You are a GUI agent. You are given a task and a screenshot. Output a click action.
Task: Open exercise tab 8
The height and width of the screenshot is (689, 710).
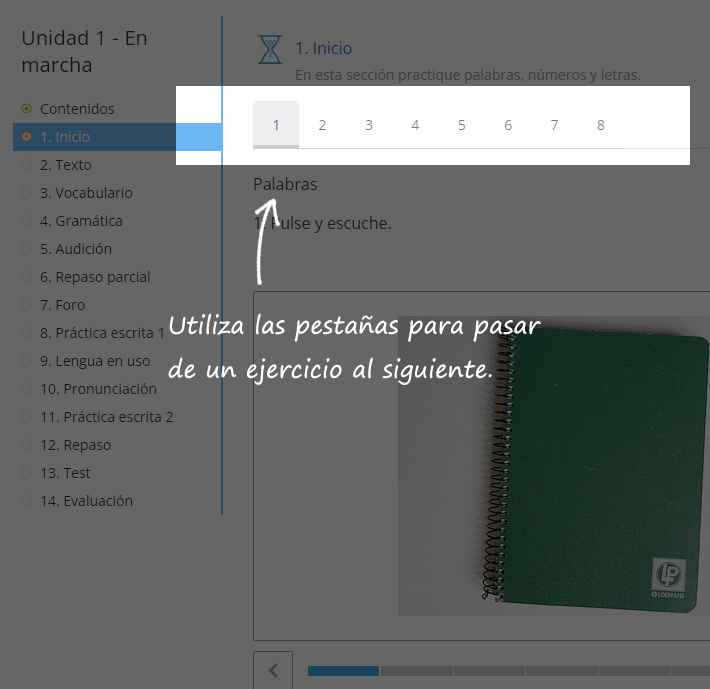600,125
